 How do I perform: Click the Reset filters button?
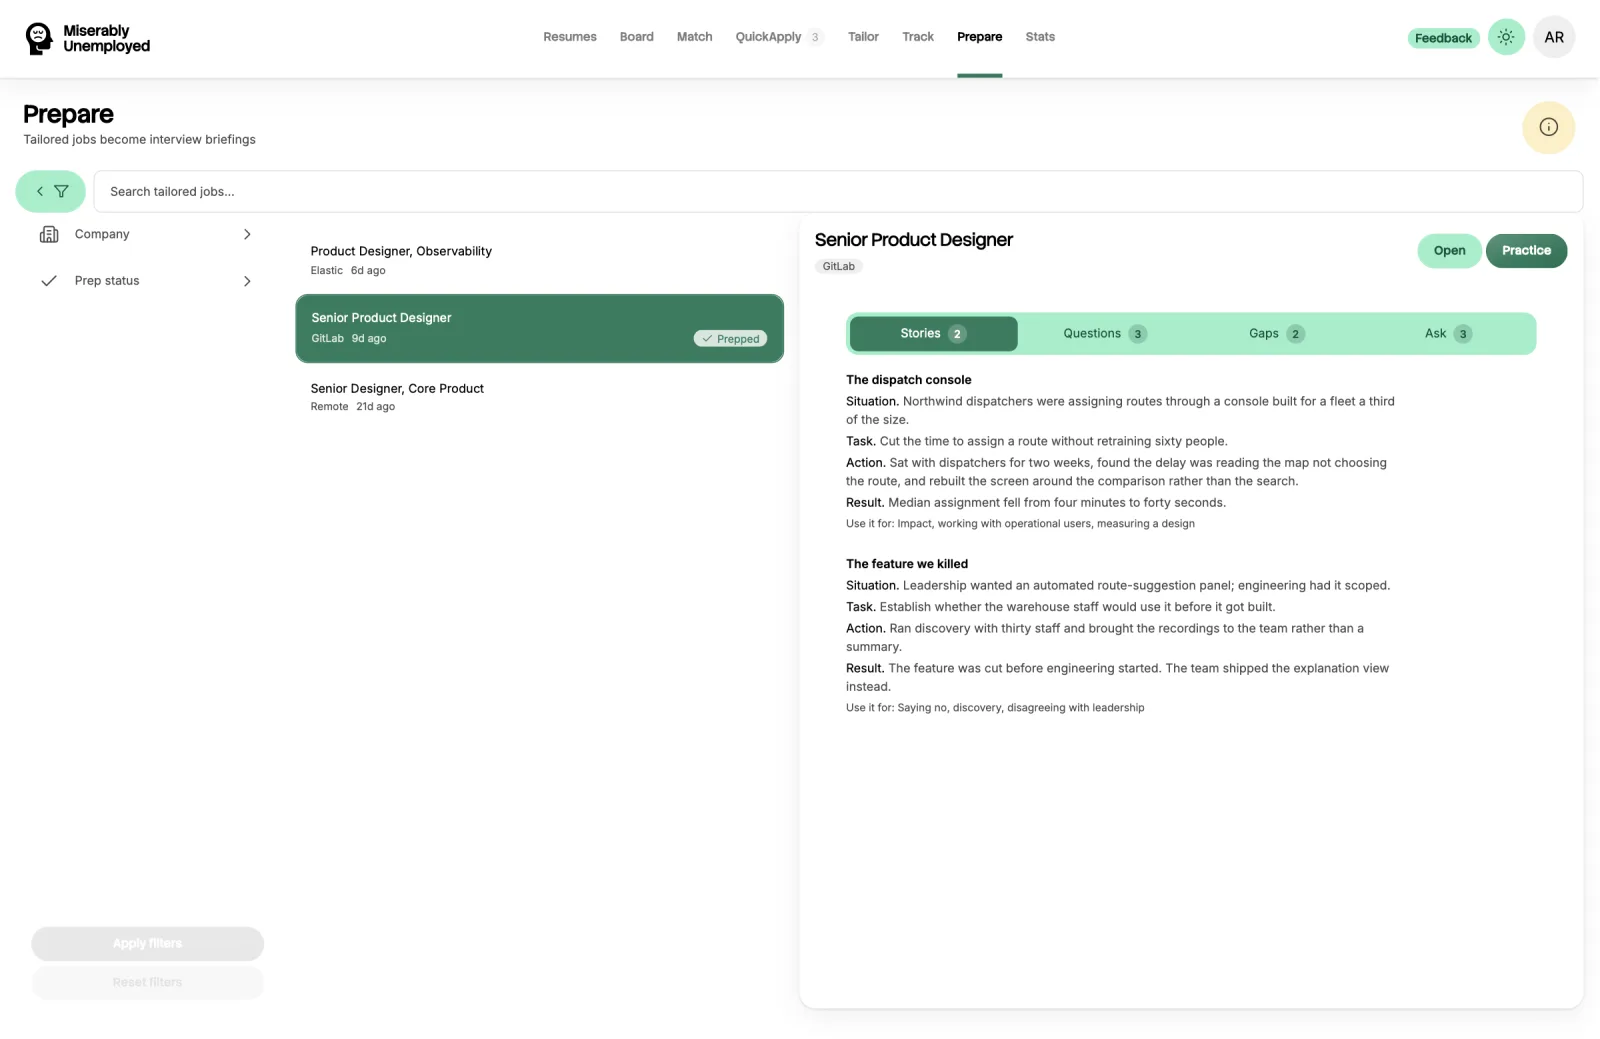tap(147, 982)
